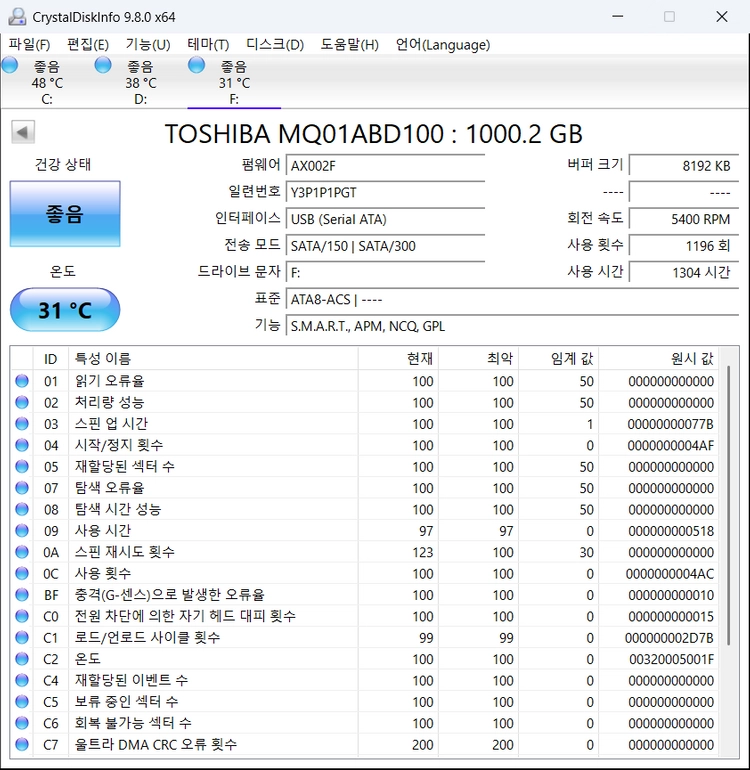Click the blue status dot for attribute C5
This screenshot has height=770, width=750.
[x=22, y=702]
